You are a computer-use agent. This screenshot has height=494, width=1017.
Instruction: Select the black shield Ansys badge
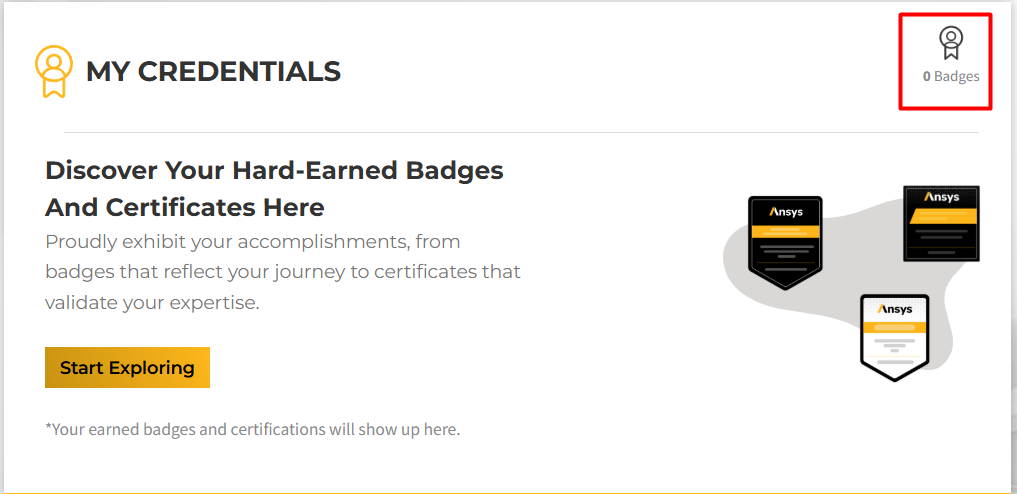click(785, 242)
